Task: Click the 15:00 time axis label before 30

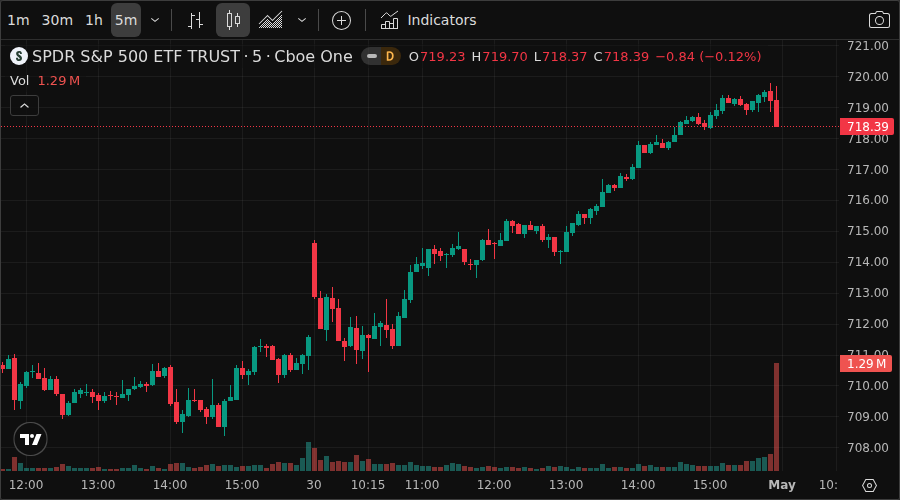Action: coord(242,485)
